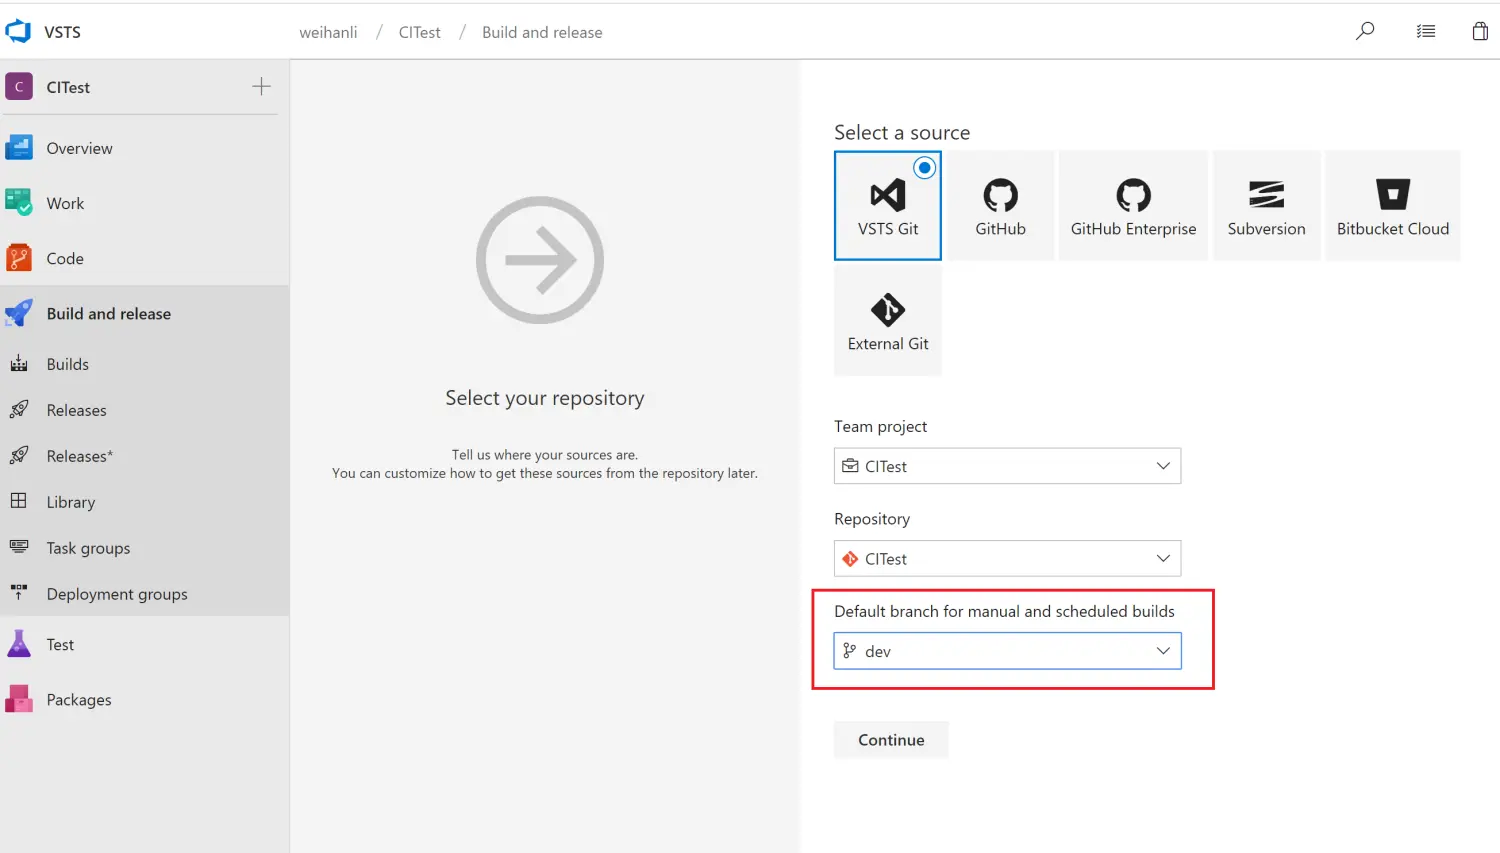This screenshot has height=853, width=1500.
Task: Click the Work hub icon
Action: (19, 203)
